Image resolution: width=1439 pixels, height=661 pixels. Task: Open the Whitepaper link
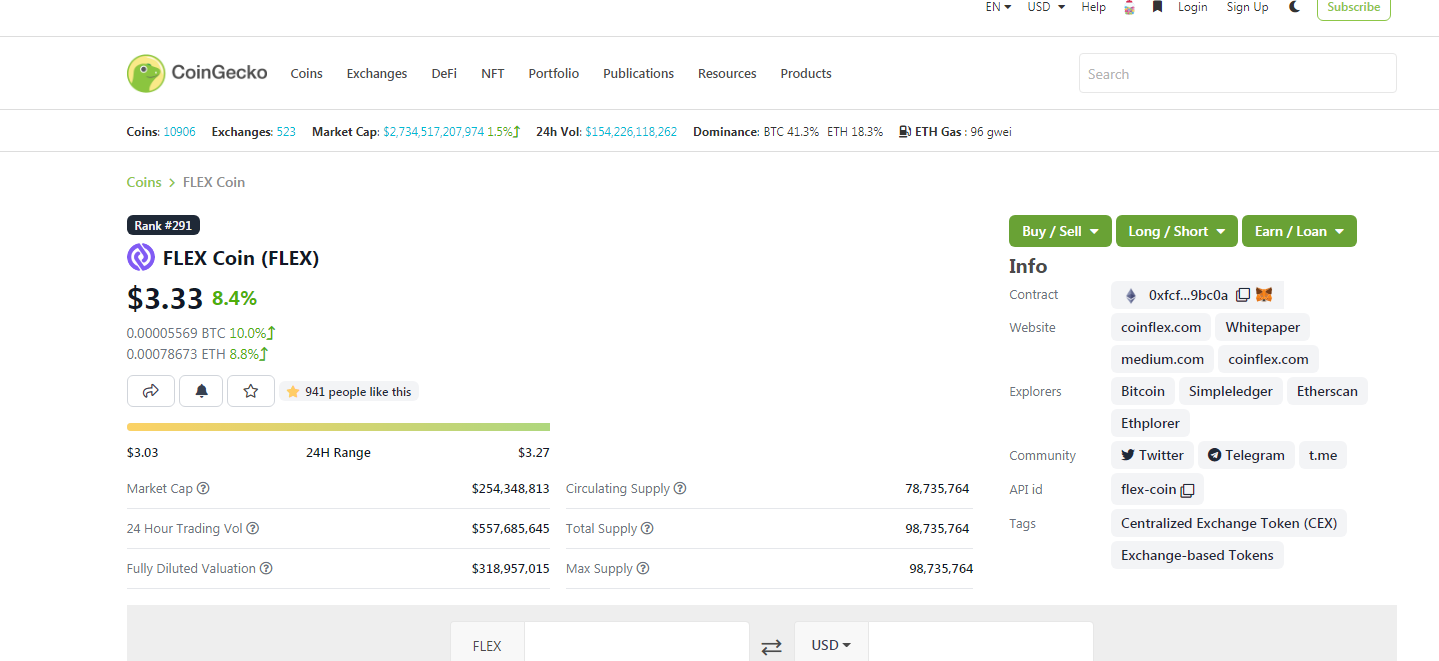(x=1263, y=327)
